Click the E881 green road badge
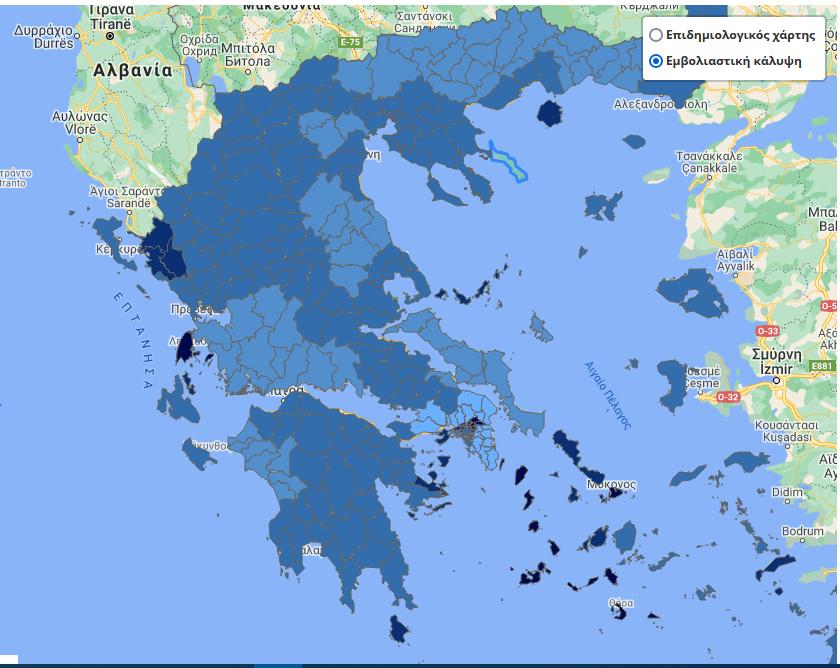The height and width of the screenshot is (668, 840). 822,366
